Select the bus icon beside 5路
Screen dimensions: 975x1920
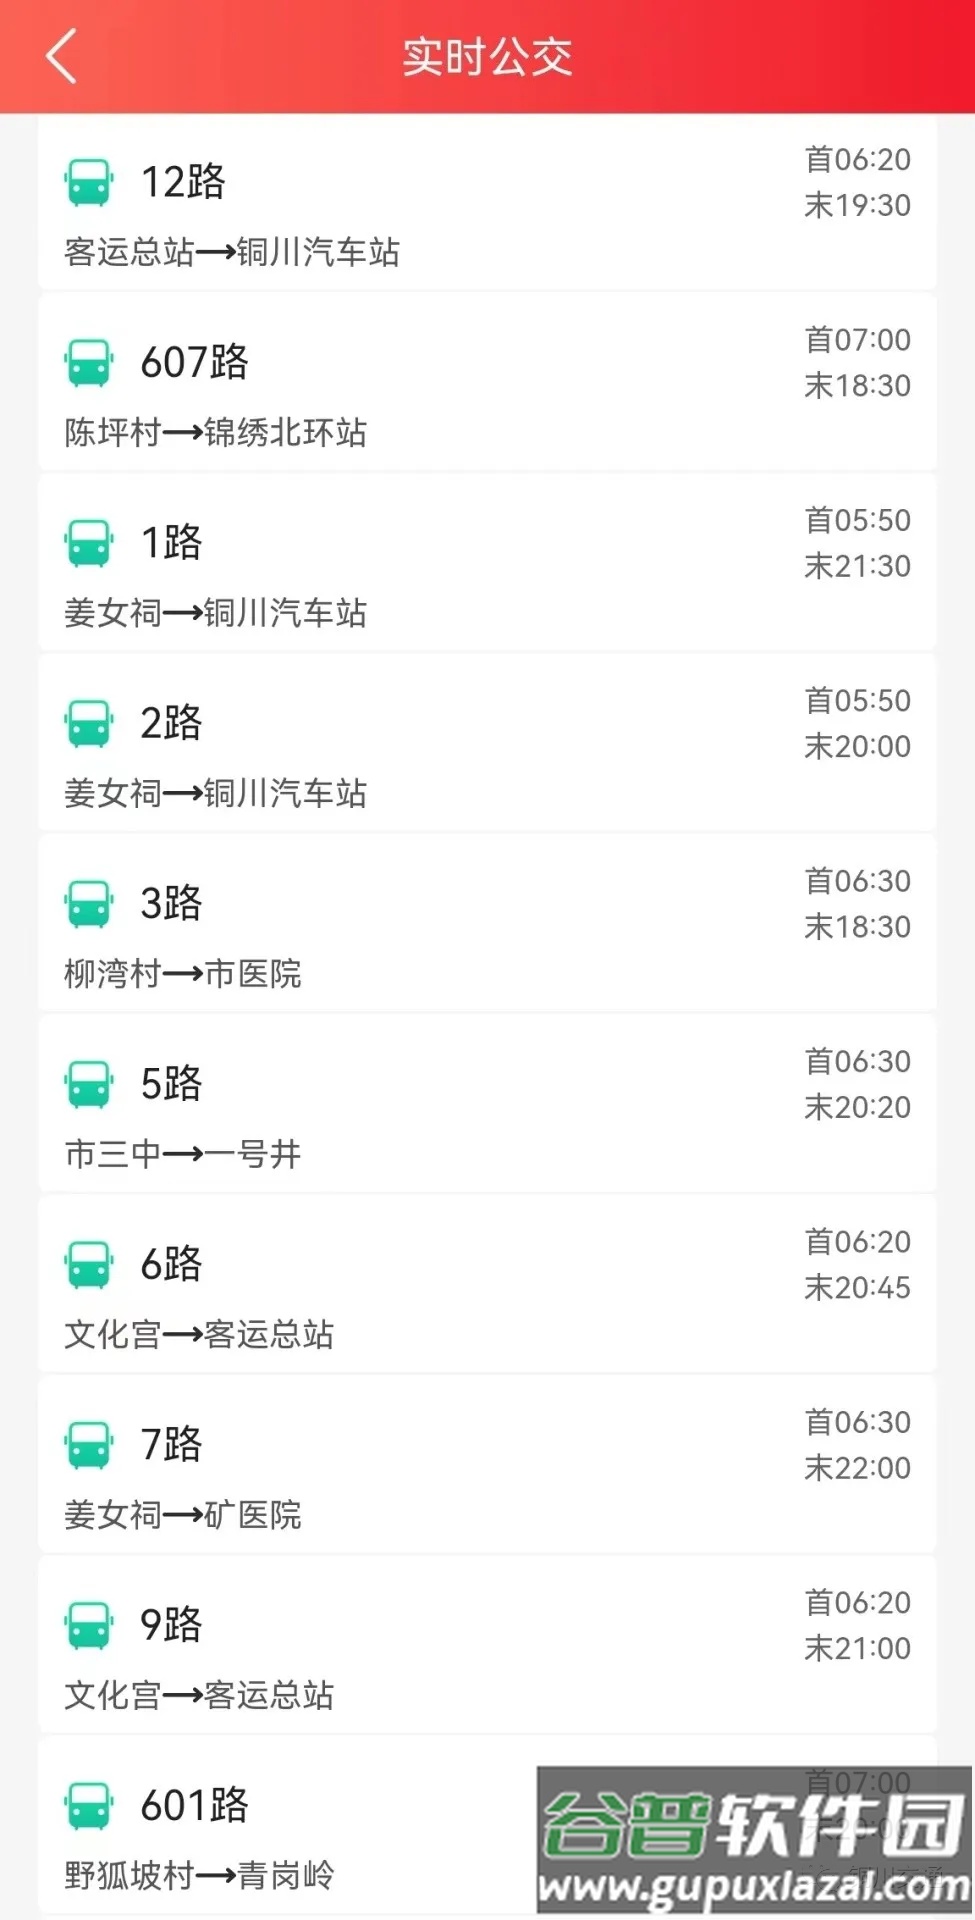pyautogui.click(x=89, y=1084)
